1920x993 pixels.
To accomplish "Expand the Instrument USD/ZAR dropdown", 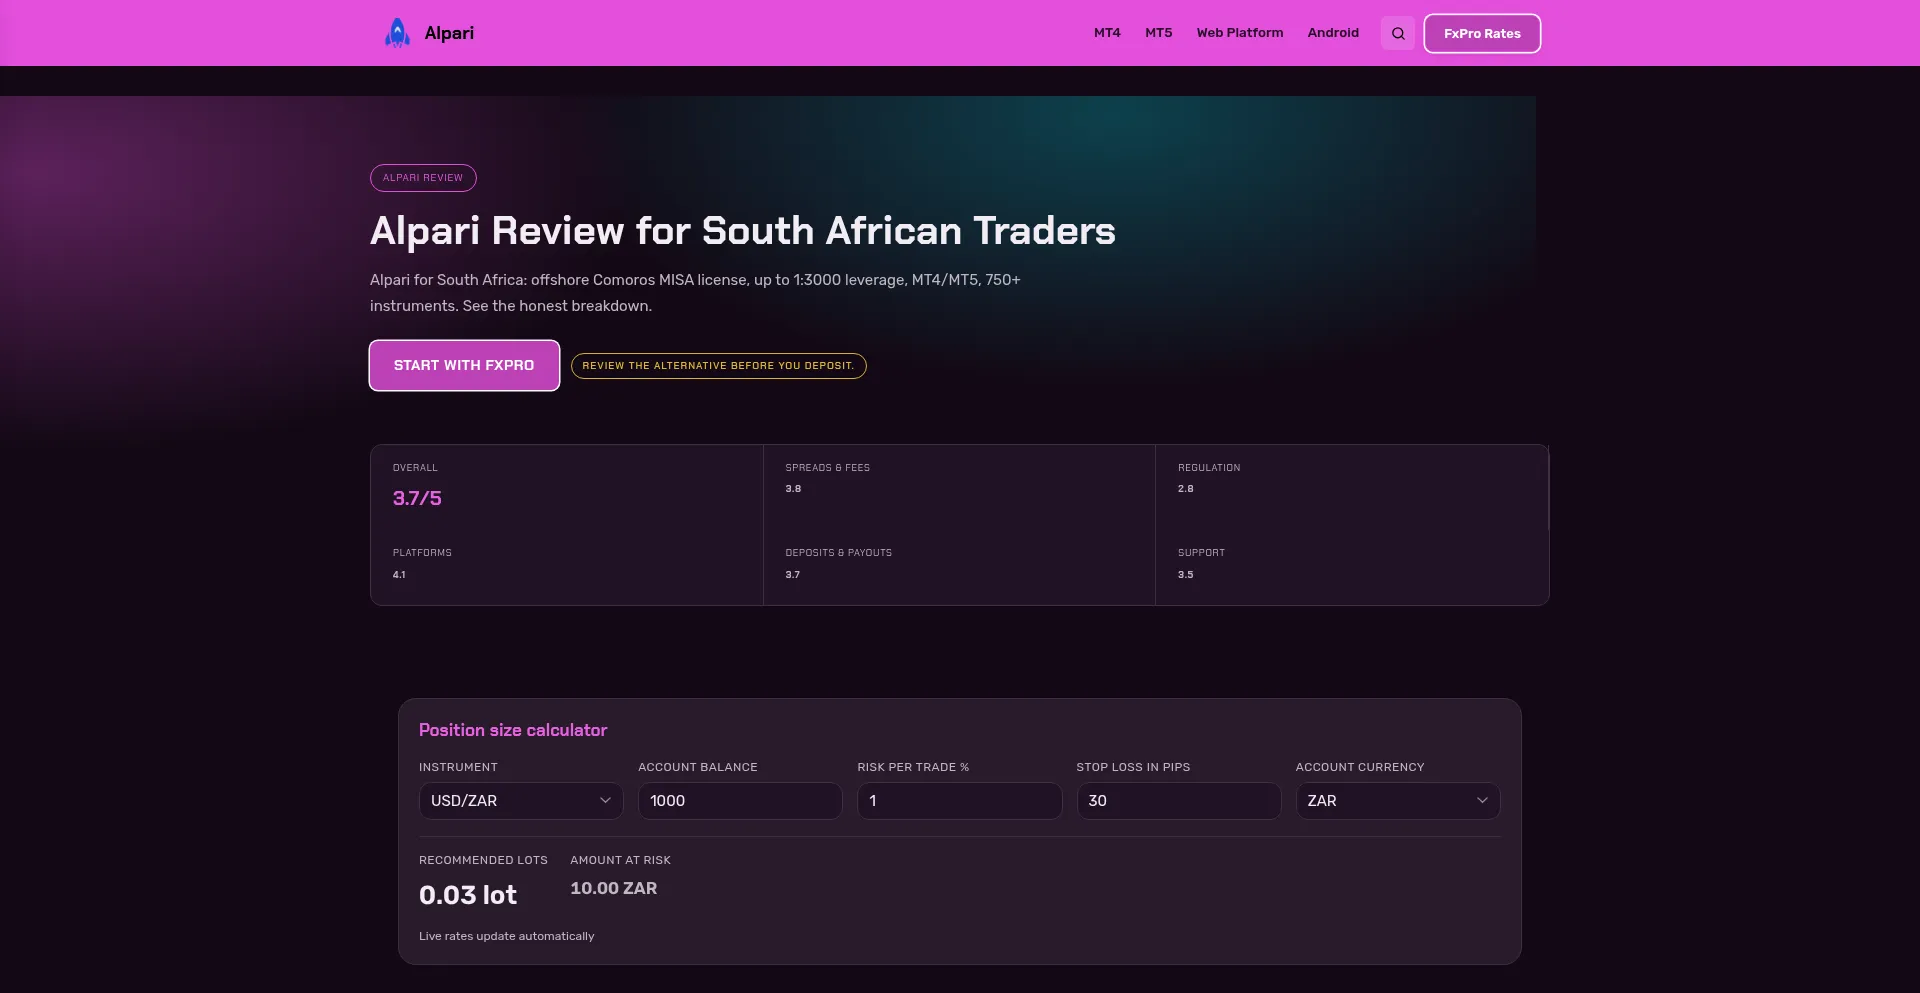I will tap(521, 801).
